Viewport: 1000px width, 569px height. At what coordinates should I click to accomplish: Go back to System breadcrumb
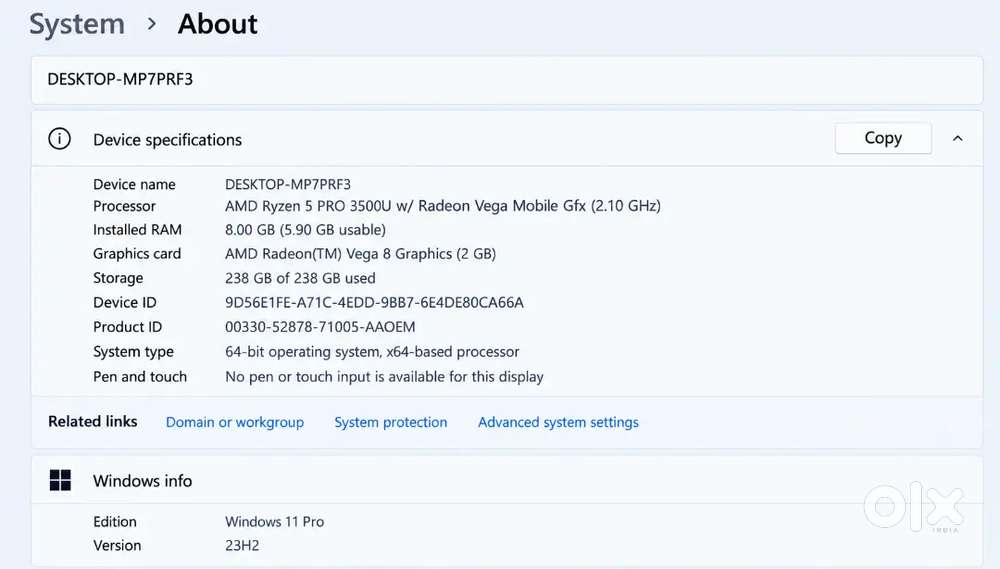pyautogui.click(x=77, y=25)
